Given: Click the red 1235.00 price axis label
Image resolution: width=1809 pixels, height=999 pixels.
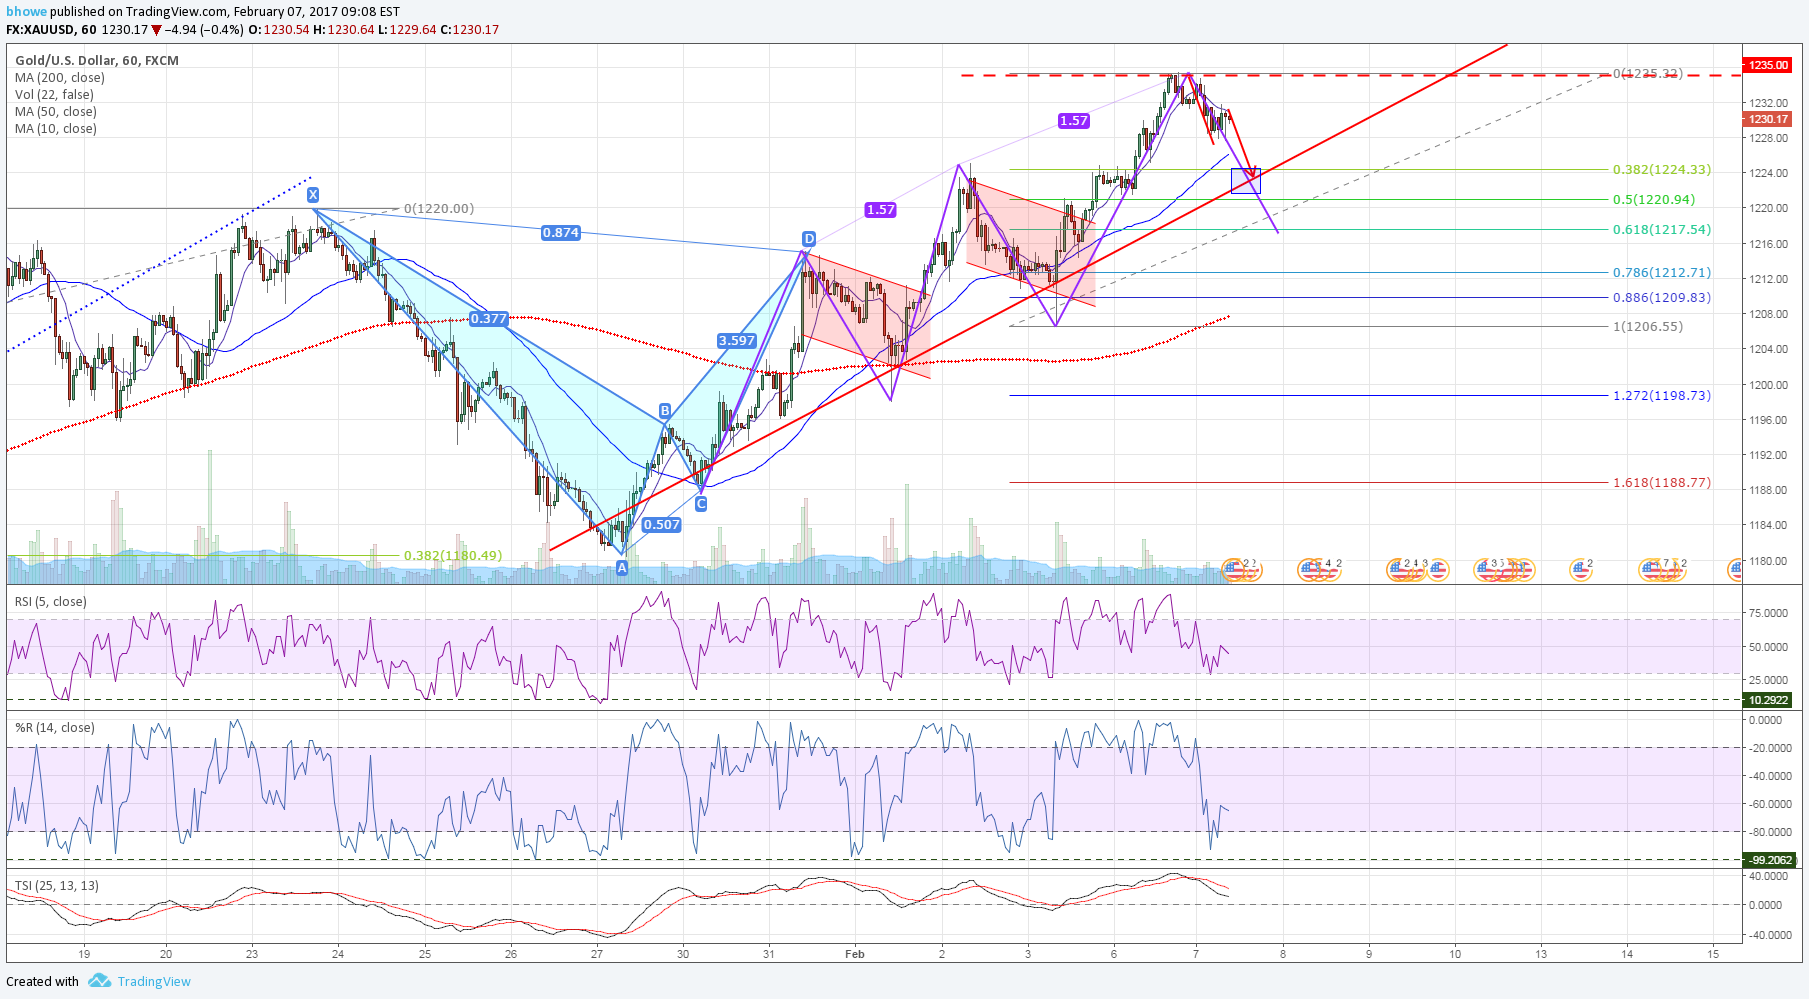Looking at the screenshot, I should coord(1768,65).
